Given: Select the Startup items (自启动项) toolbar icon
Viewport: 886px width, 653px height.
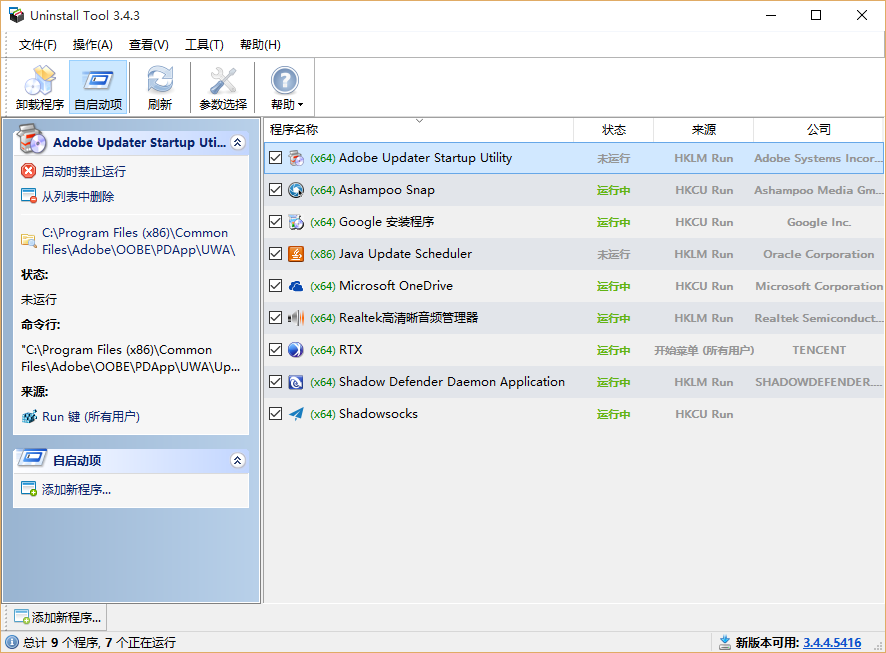Looking at the screenshot, I should click(98, 81).
